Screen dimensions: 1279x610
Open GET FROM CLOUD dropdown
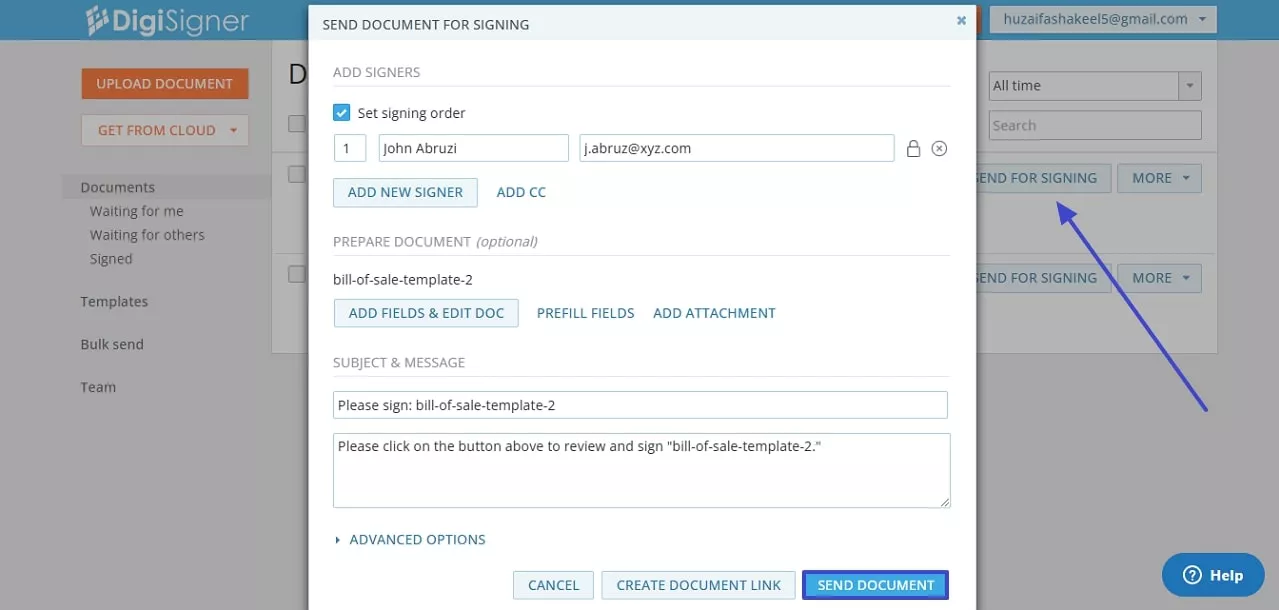pos(165,130)
